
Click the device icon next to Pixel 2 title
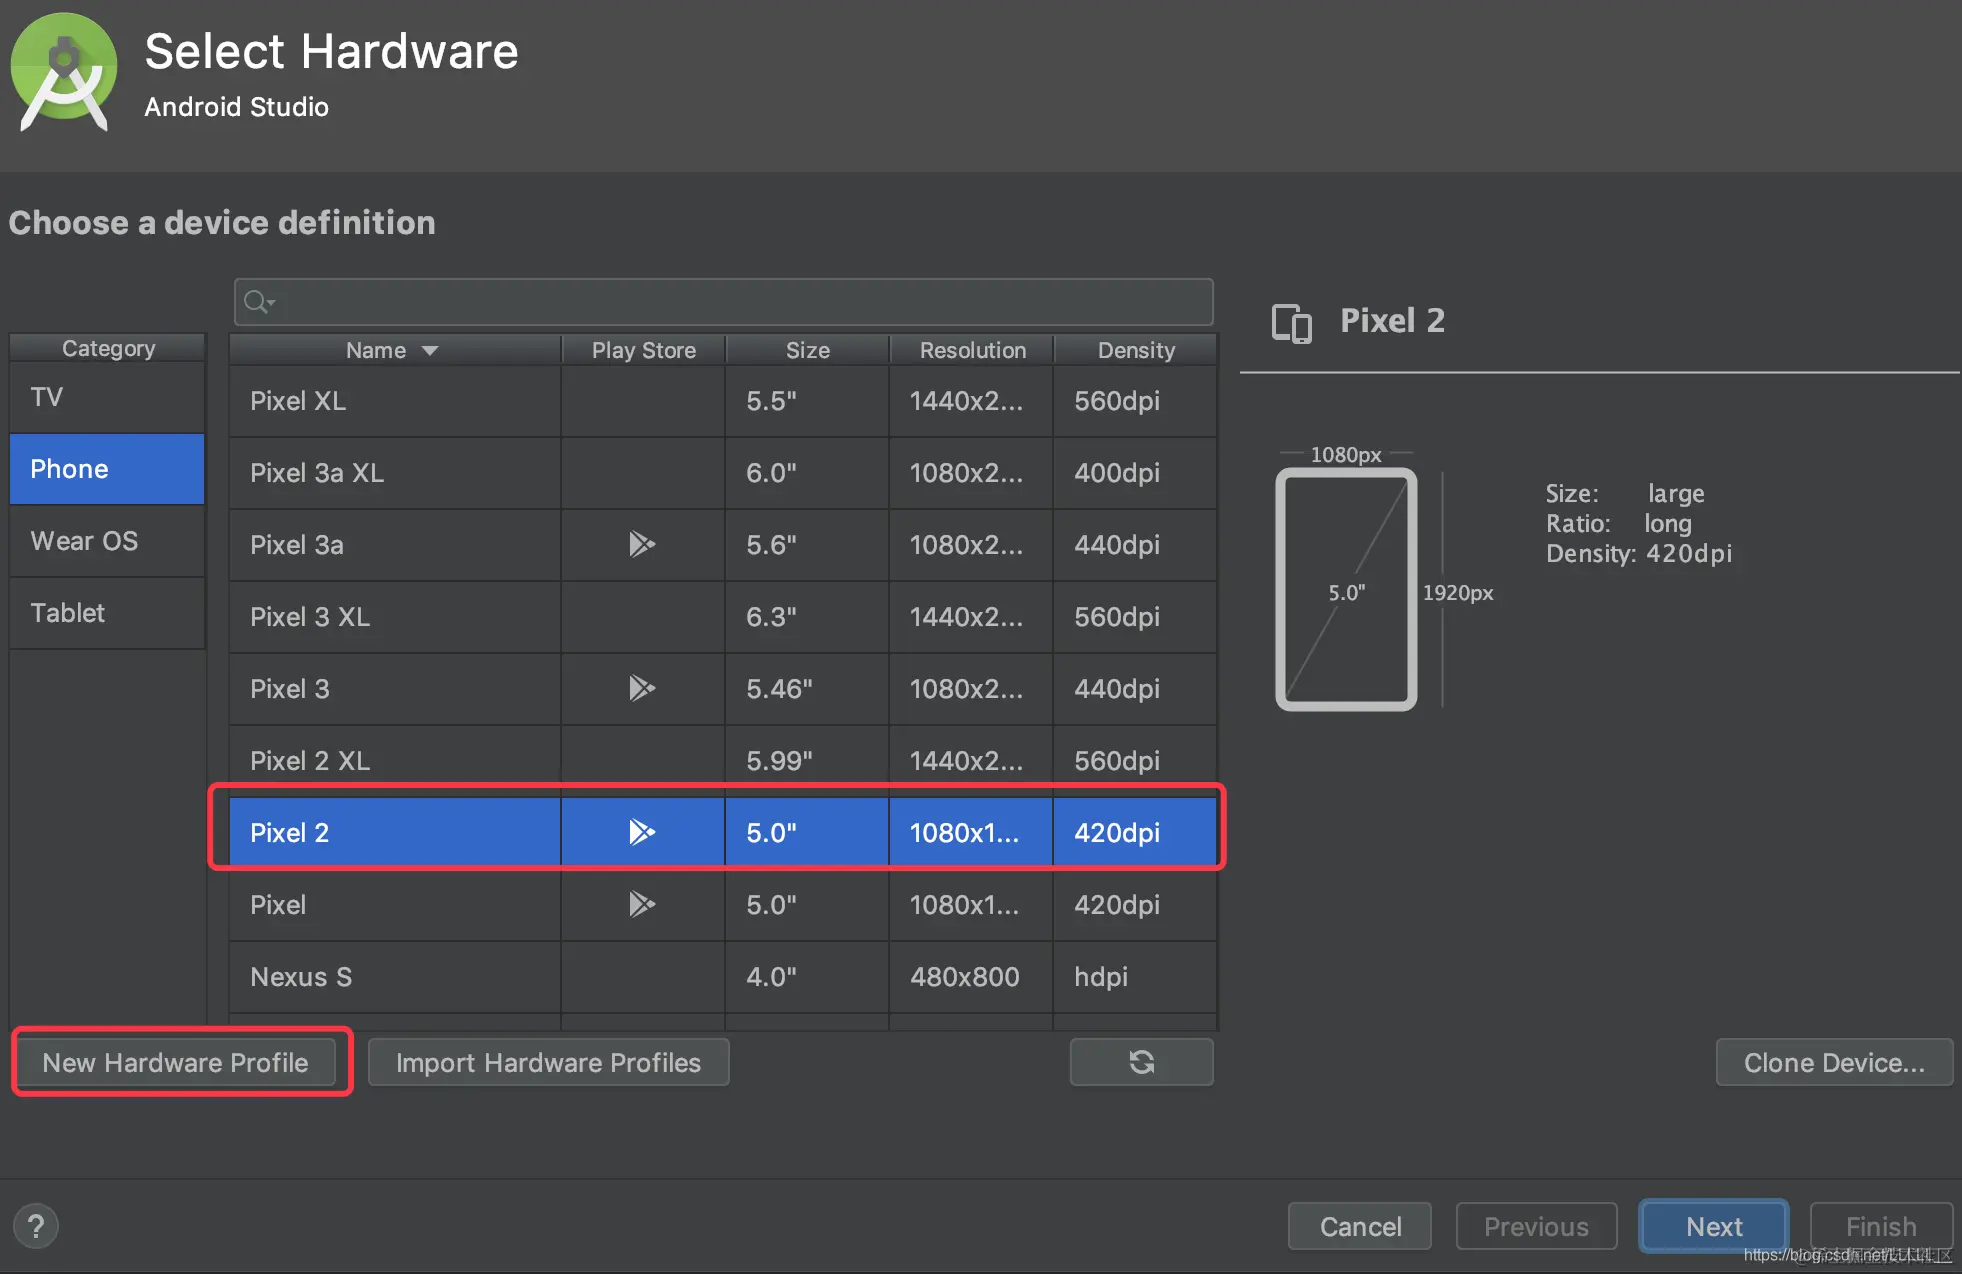[1291, 323]
